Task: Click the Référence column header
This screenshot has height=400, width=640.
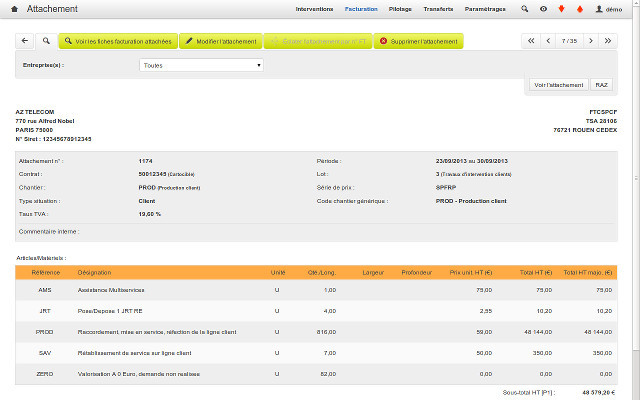Action: 45,273
